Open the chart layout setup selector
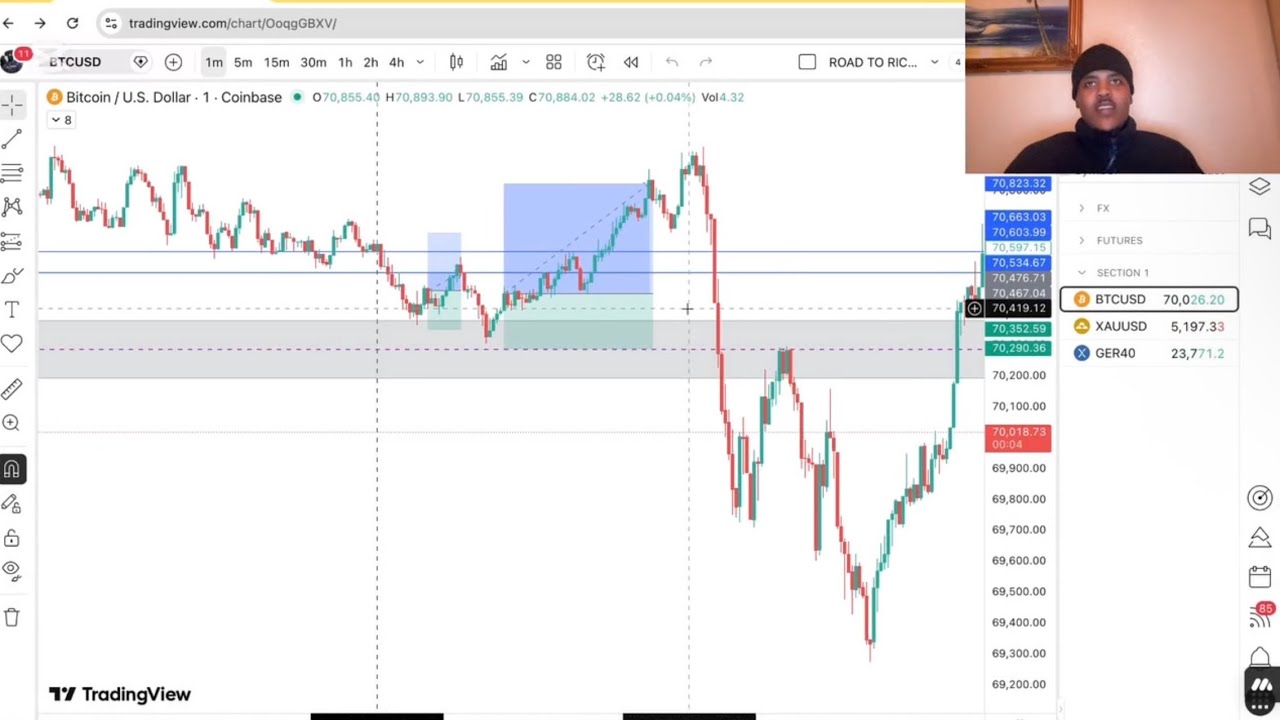This screenshot has height=720, width=1280. [x=807, y=62]
